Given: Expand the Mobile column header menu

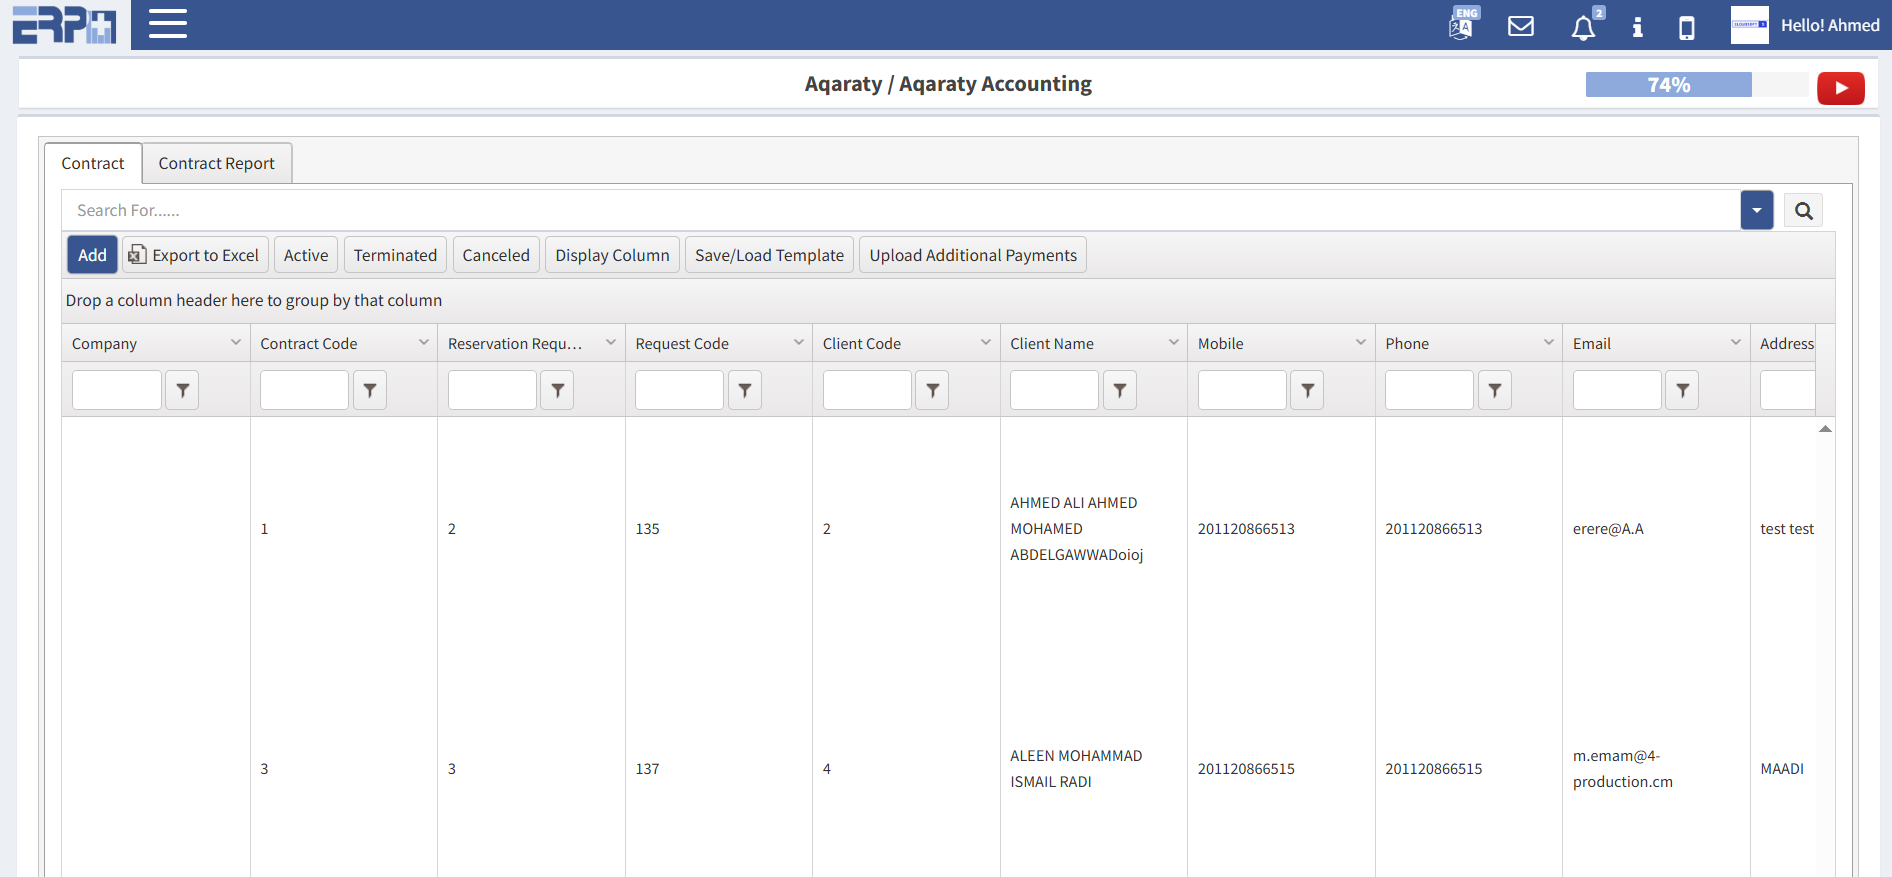Looking at the screenshot, I should click(x=1361, y=343).
